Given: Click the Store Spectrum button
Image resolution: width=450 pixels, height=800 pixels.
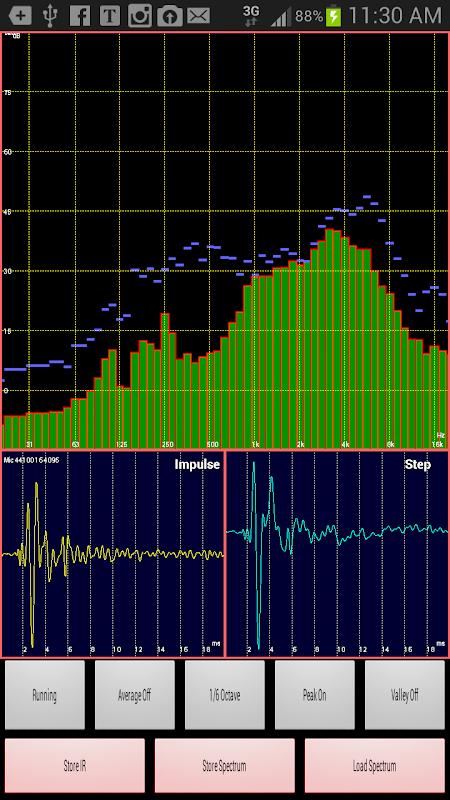Looking at the screenshot, I should (224, 765).
